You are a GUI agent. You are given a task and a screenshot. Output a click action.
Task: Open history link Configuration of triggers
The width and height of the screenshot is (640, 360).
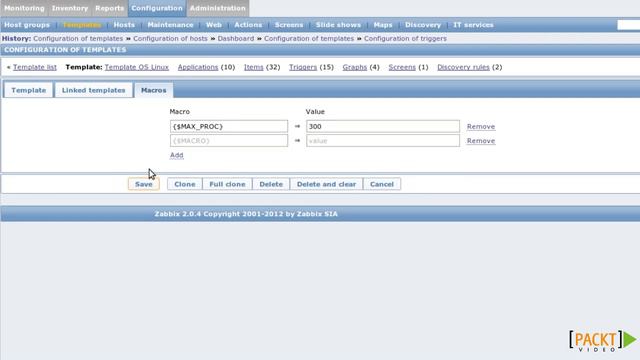[x=405, y=38]
